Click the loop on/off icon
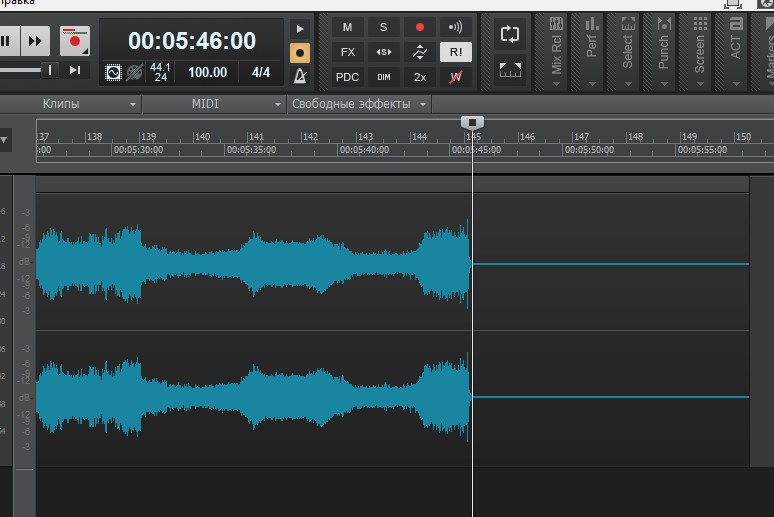 click(x=510, y=34)
